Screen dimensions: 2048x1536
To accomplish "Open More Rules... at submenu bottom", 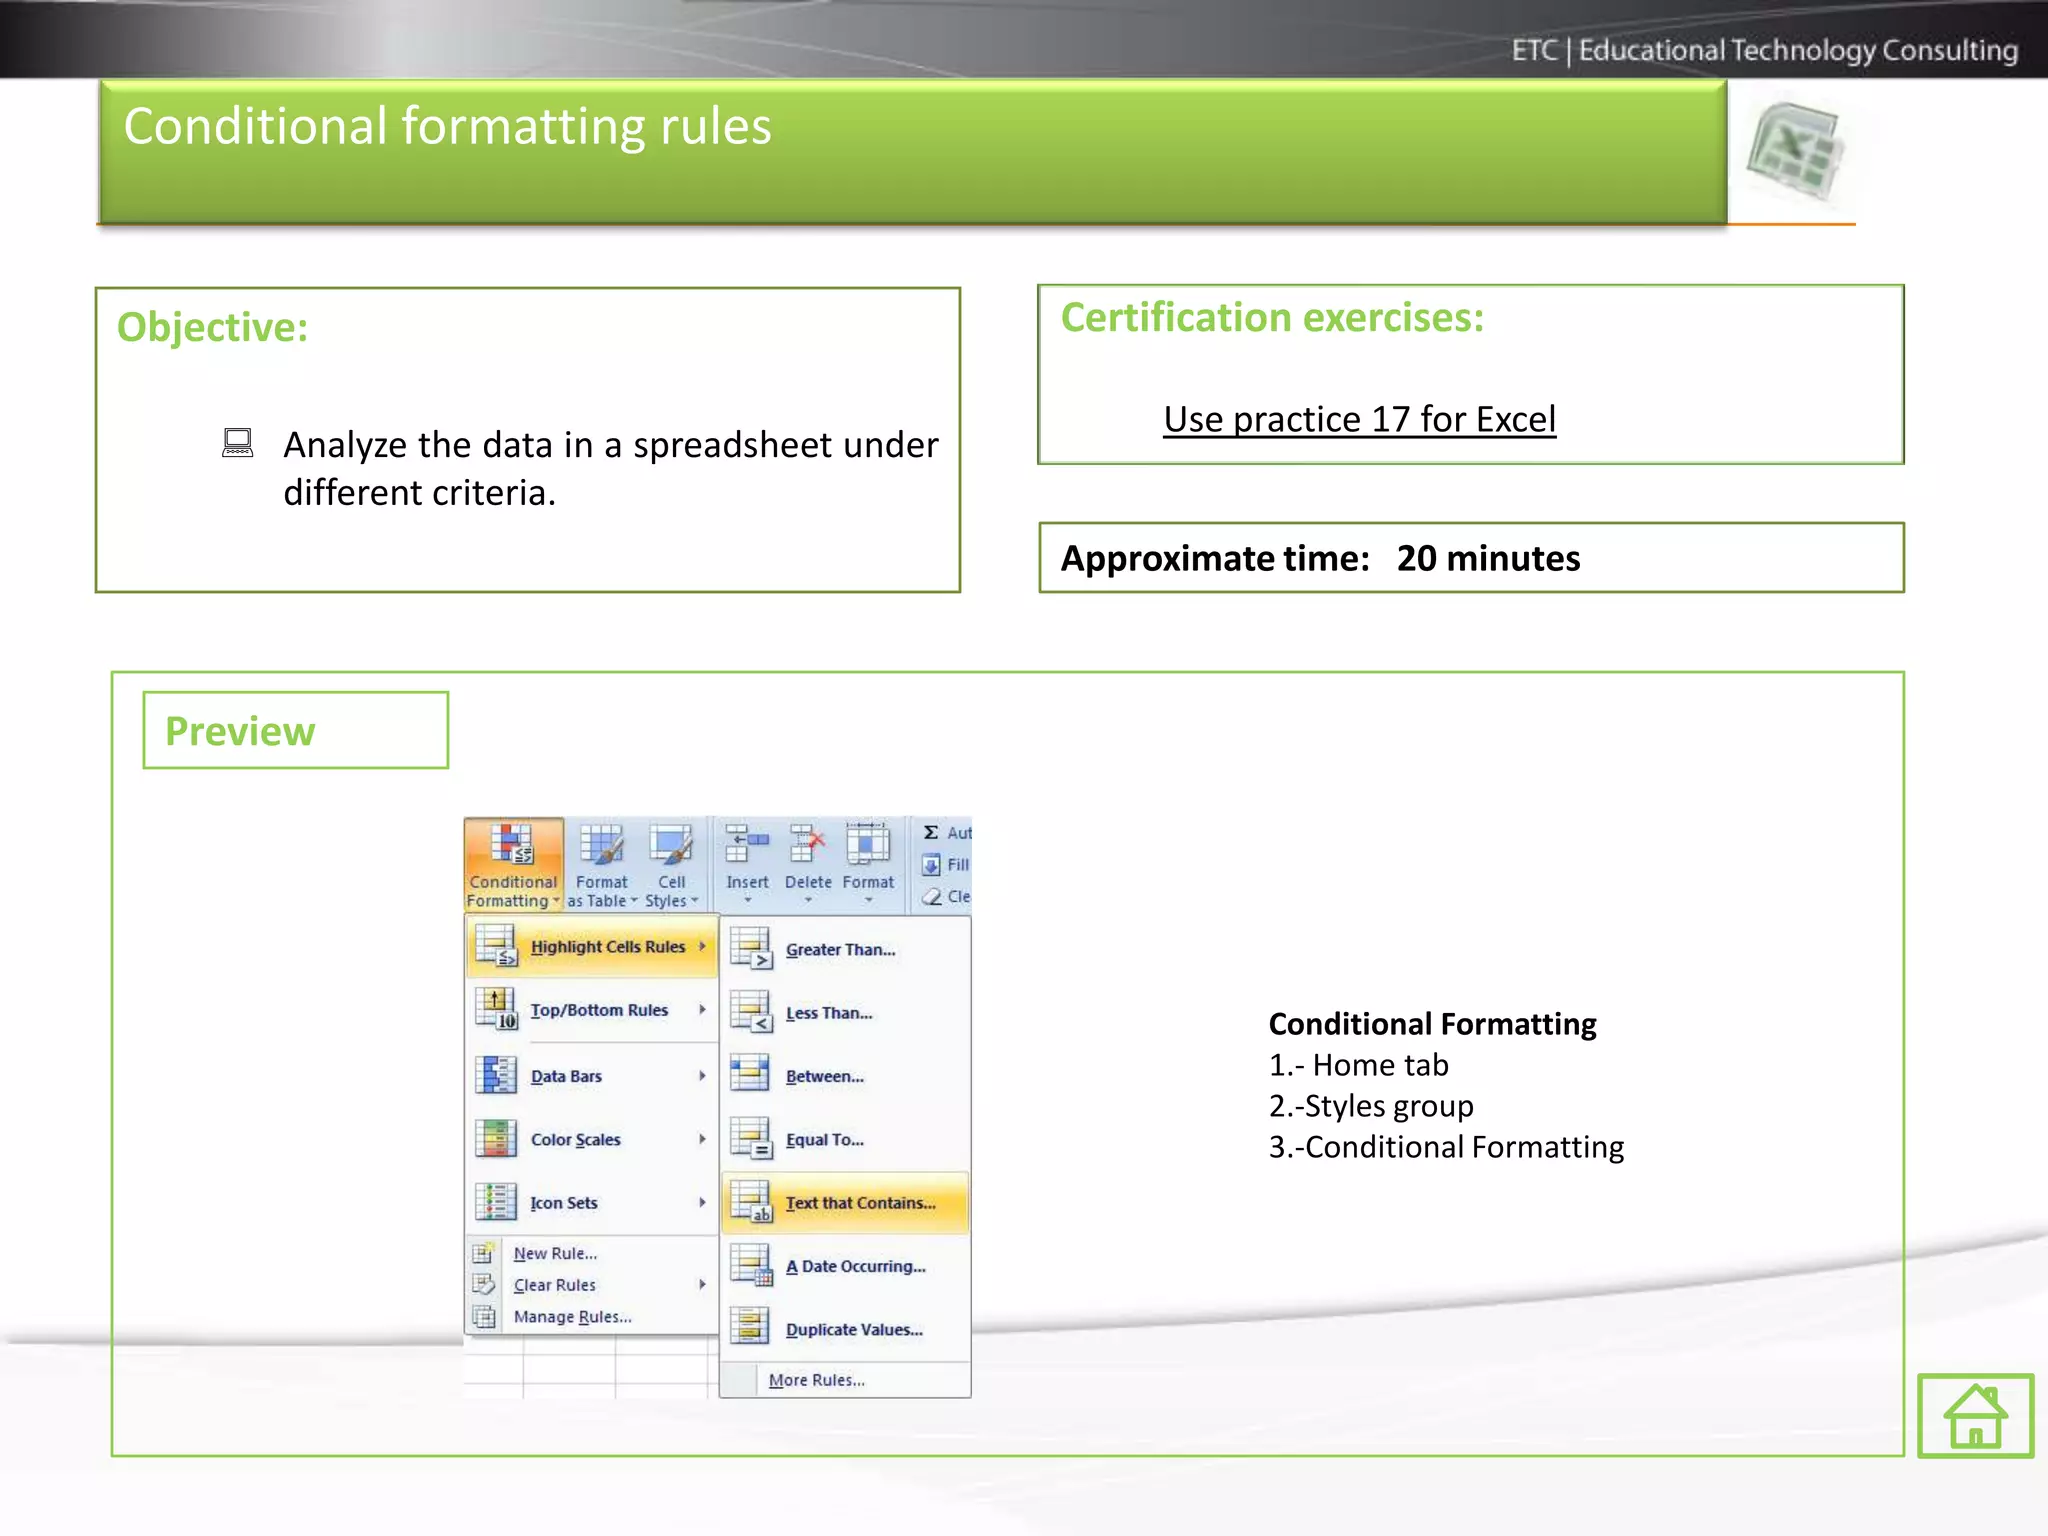I will coord(845,1380).
